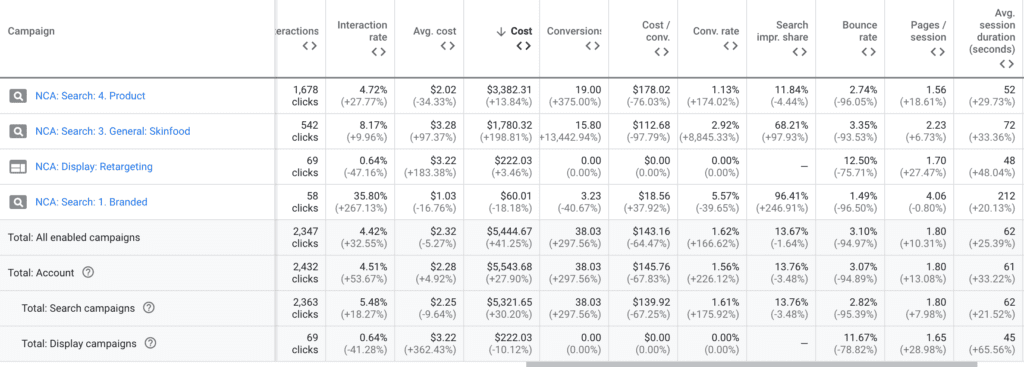This screenshot has height=367, width=1024.
Task: Sort by the Cost column header
Action: (x=521, y=31)
